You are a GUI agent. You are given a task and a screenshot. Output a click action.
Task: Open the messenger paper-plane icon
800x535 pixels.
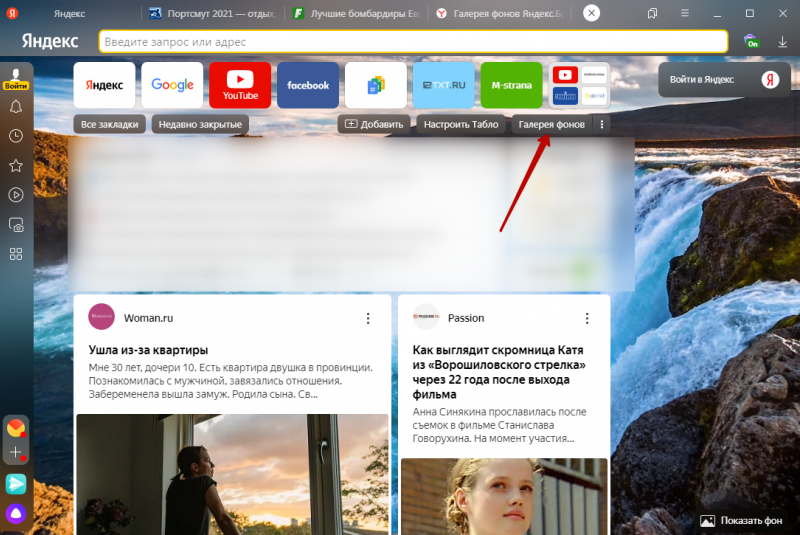(x=16, y=484)
